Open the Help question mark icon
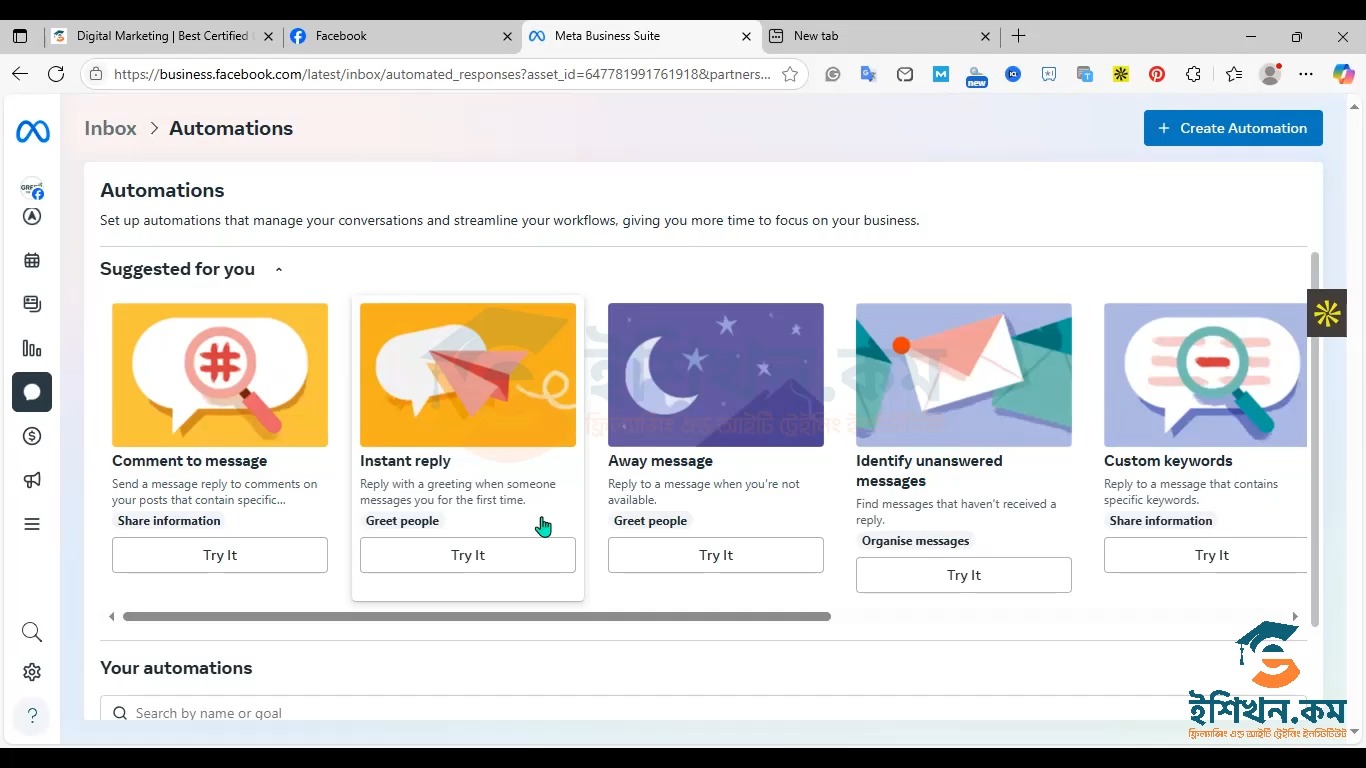This screenshot has height=768, width=1366. pyautogui.click(x=32, y=715)
